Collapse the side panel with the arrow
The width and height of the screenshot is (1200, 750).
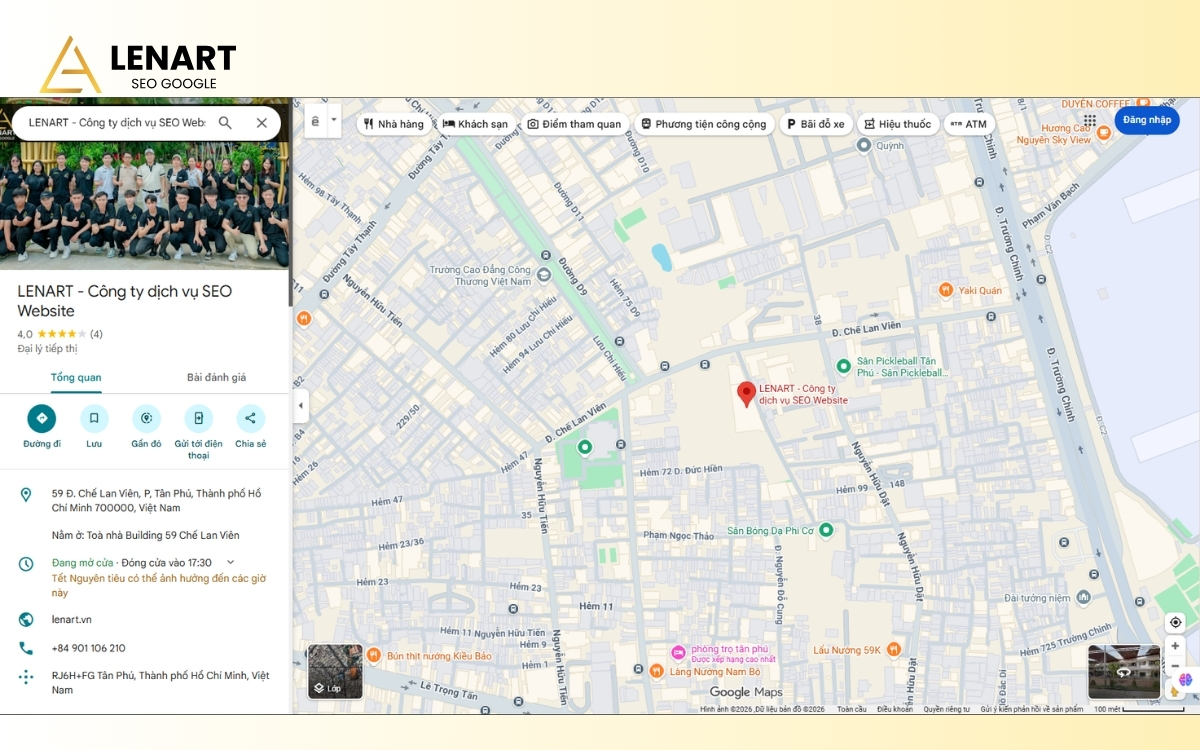(x=300, y=405)
